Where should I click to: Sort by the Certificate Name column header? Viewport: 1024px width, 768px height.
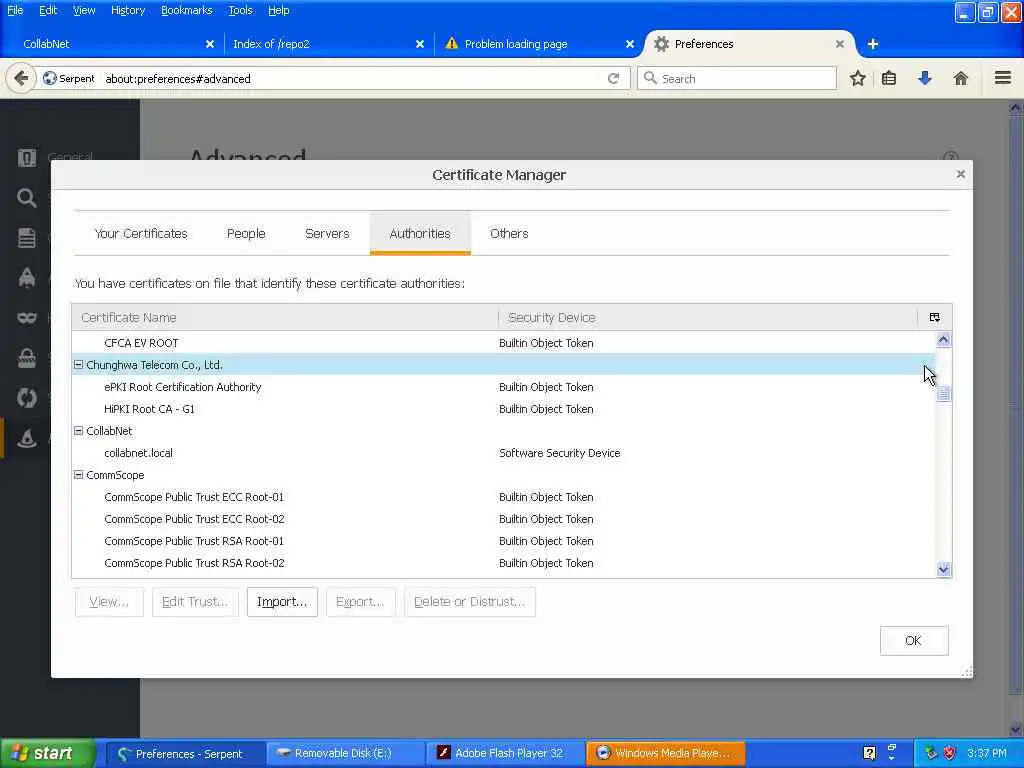pos(285,317)
